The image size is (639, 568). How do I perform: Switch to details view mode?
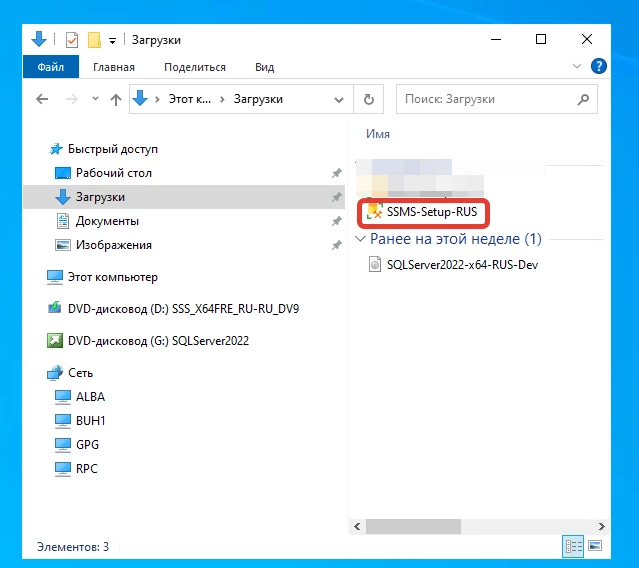(574, 547)
